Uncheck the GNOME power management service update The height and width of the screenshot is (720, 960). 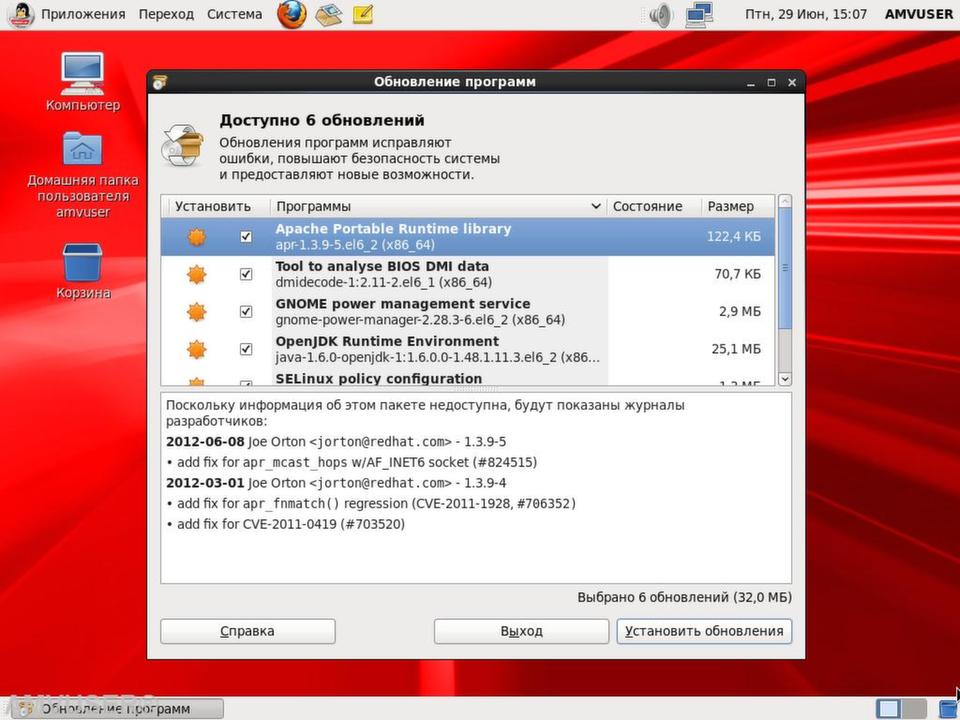pyautogui.click(x=246, y=312)
